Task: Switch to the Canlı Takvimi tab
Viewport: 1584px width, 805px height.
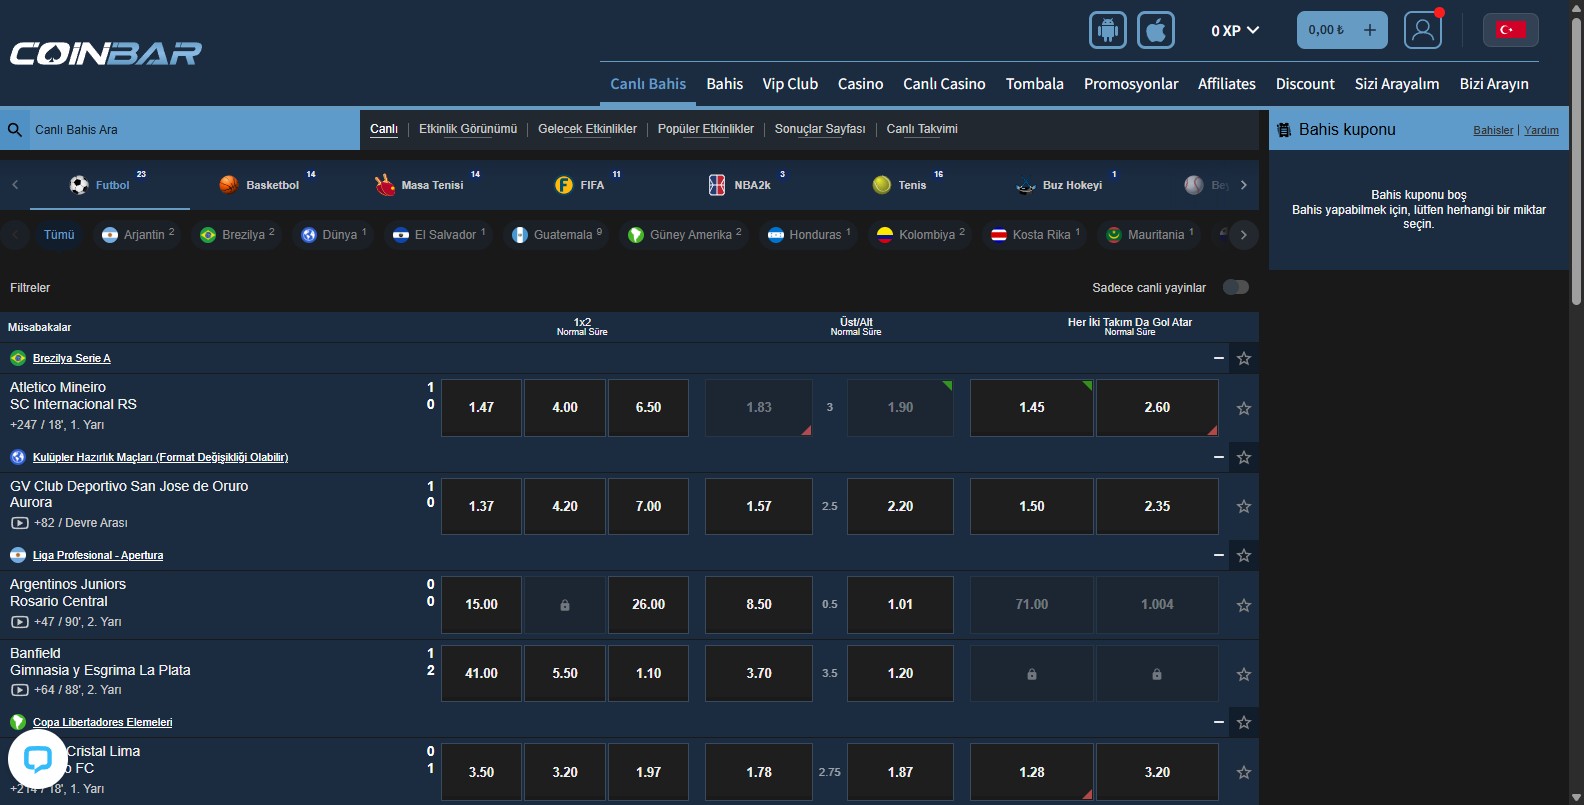Action: [x=921, y=129]
